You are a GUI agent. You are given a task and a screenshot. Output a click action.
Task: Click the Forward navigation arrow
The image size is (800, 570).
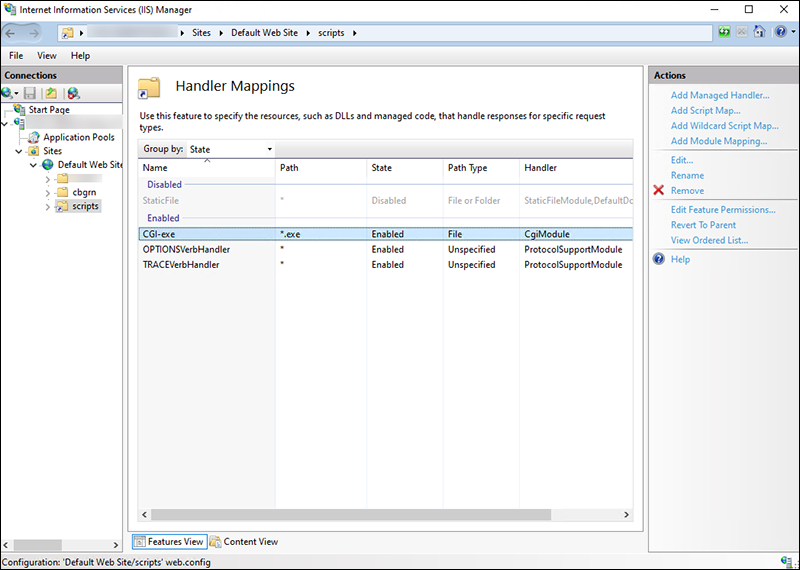pyautogui.click(x=34, y=33)
